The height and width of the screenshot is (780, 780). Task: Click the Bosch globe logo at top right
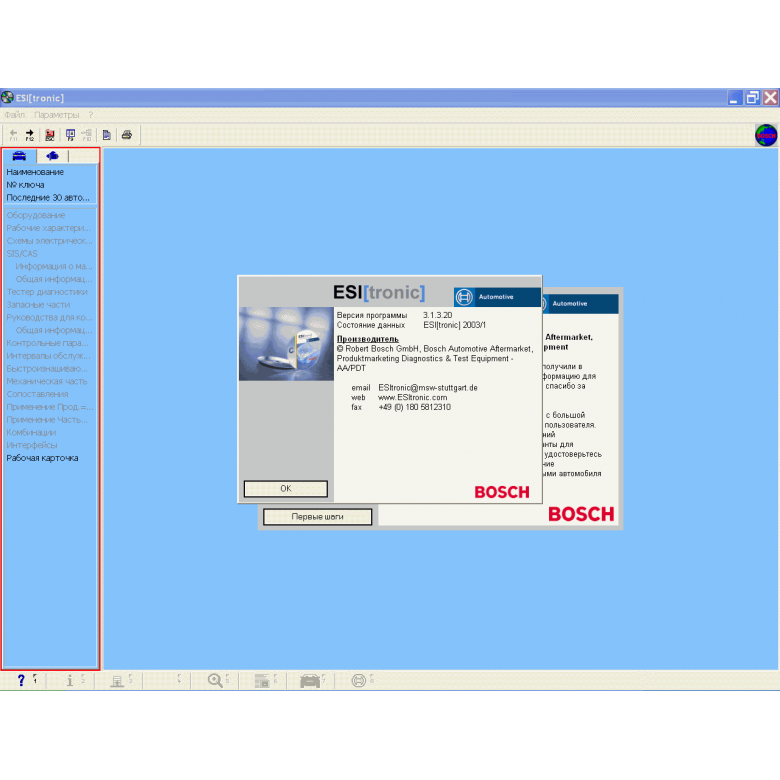coord(766,135)
